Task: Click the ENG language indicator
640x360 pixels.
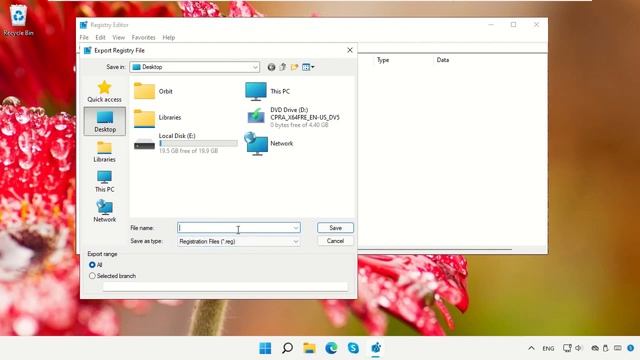Action: click(548, 349)
